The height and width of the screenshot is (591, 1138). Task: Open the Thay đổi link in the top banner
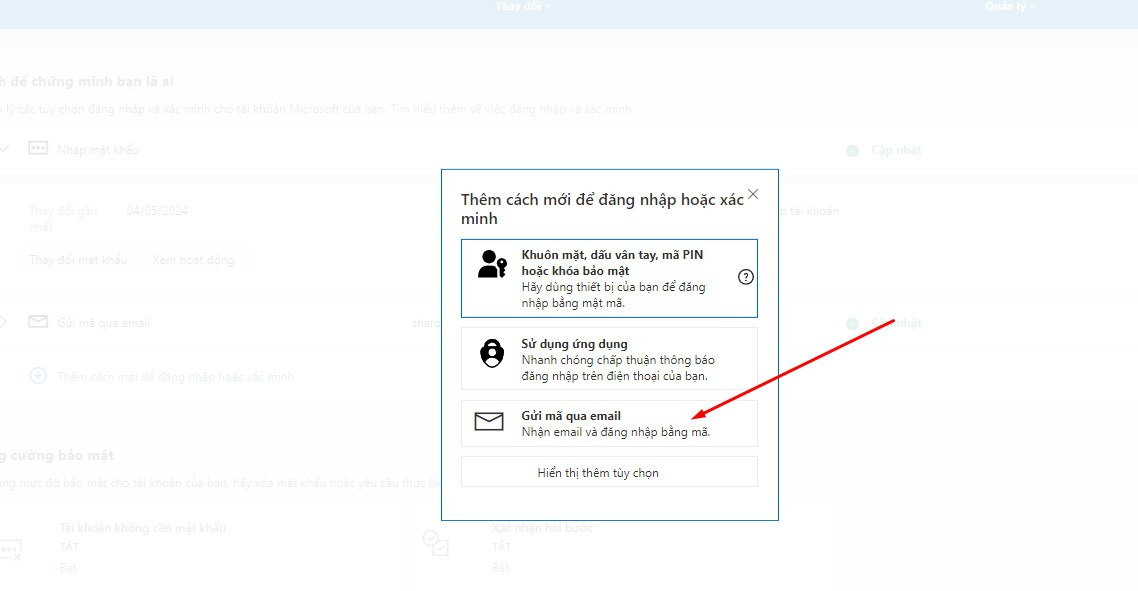[x=521, y=6]
